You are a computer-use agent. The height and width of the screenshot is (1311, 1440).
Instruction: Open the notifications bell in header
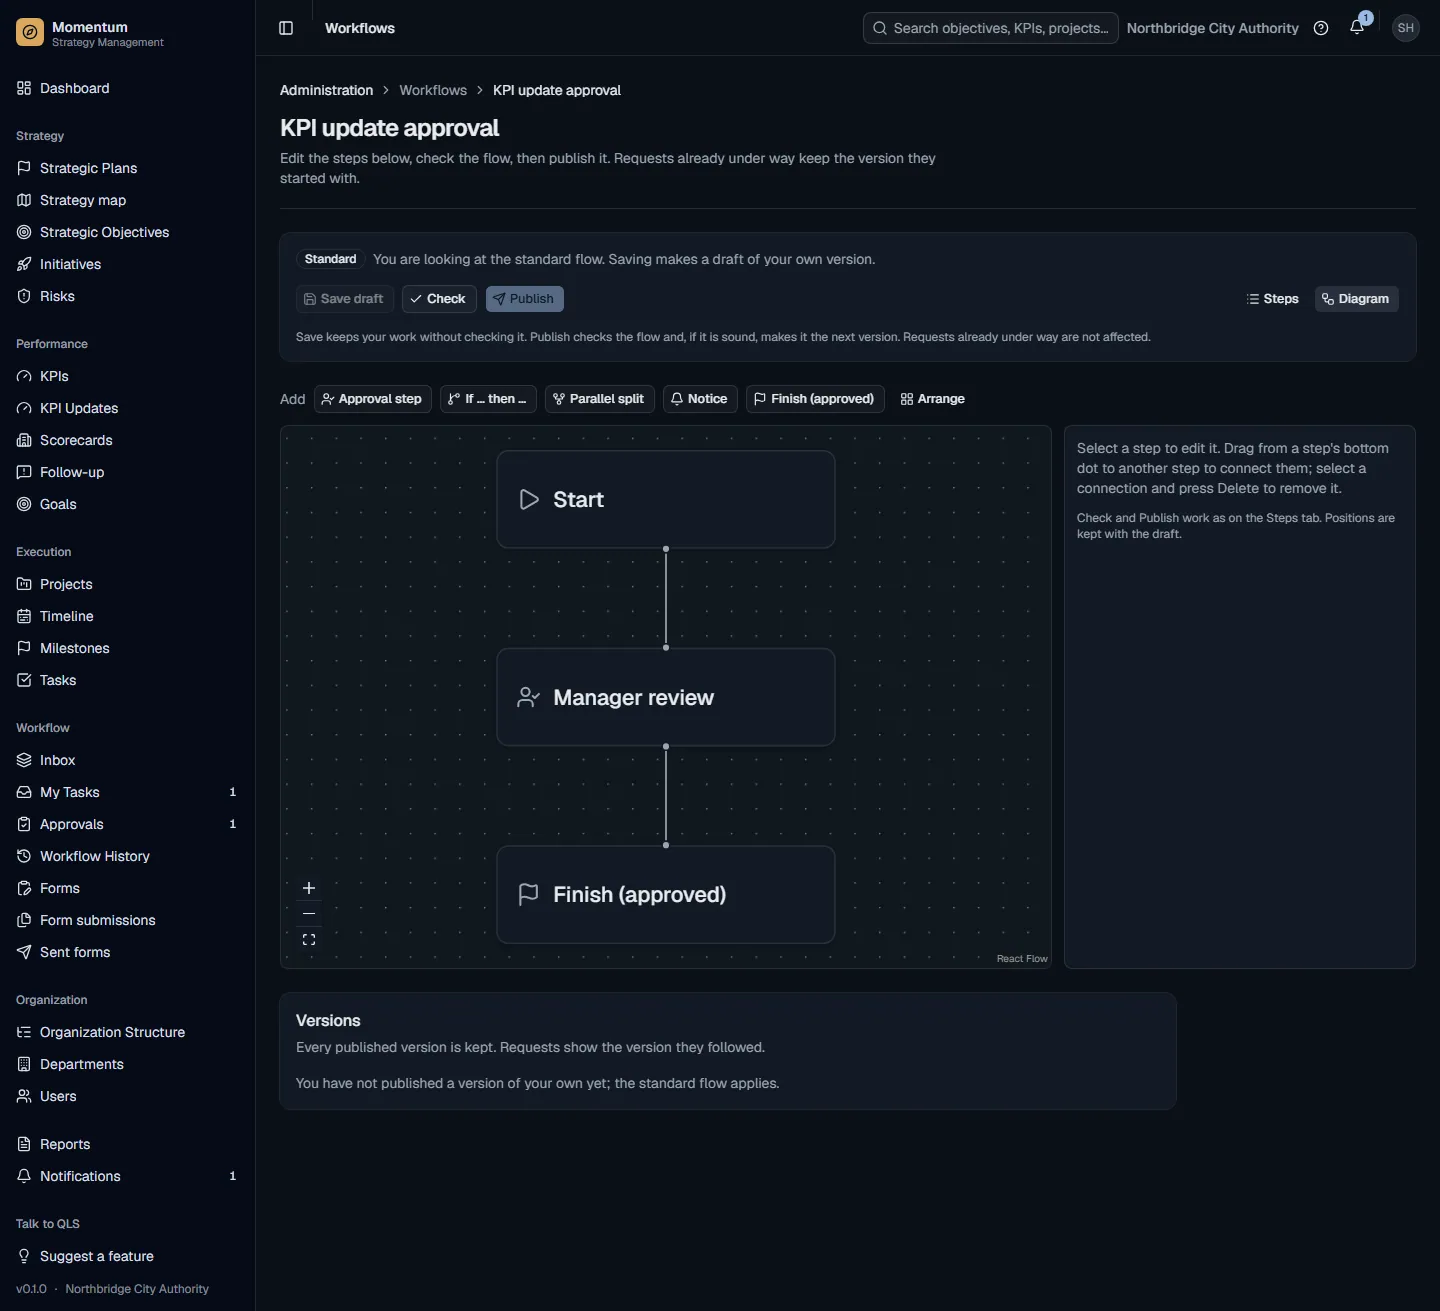pos(1357,28)
